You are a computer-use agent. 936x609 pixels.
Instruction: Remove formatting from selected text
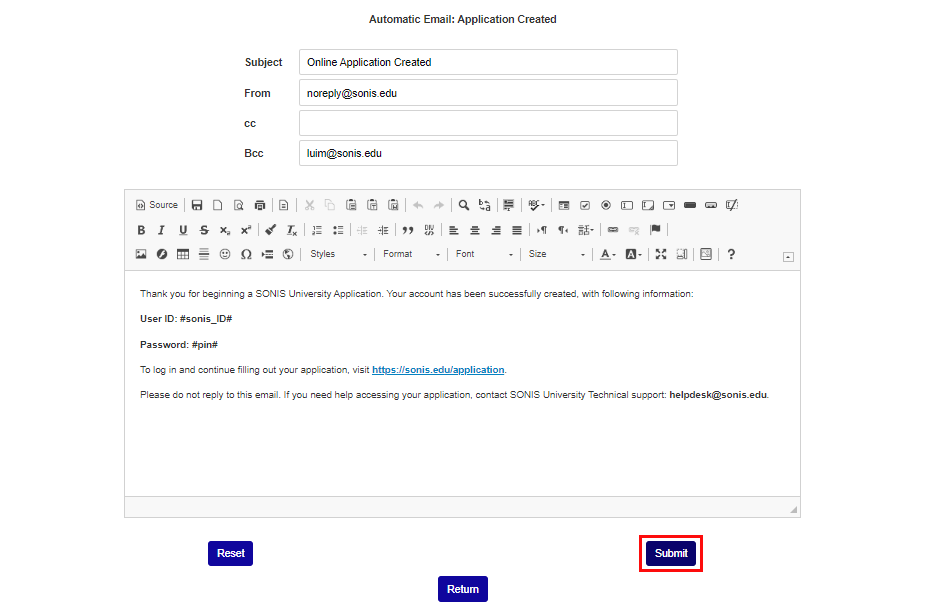point(291,230)
